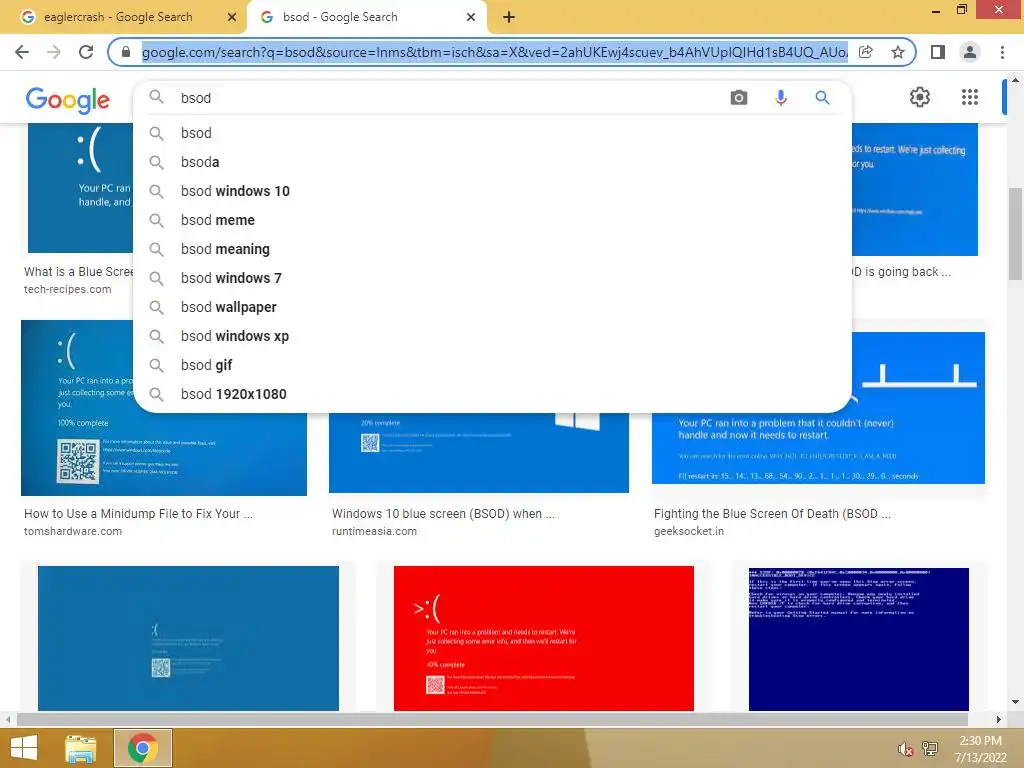The height and width of the screenshot is (768, 1024).
Task: Submit search with the blue magnifier icon
Action: click(x=822, y=98)
